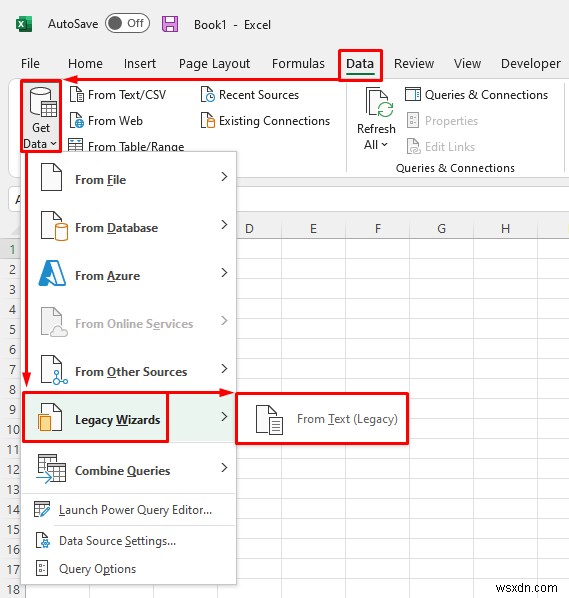
Task: Click the Recent Sources icon
Action: 208,94
